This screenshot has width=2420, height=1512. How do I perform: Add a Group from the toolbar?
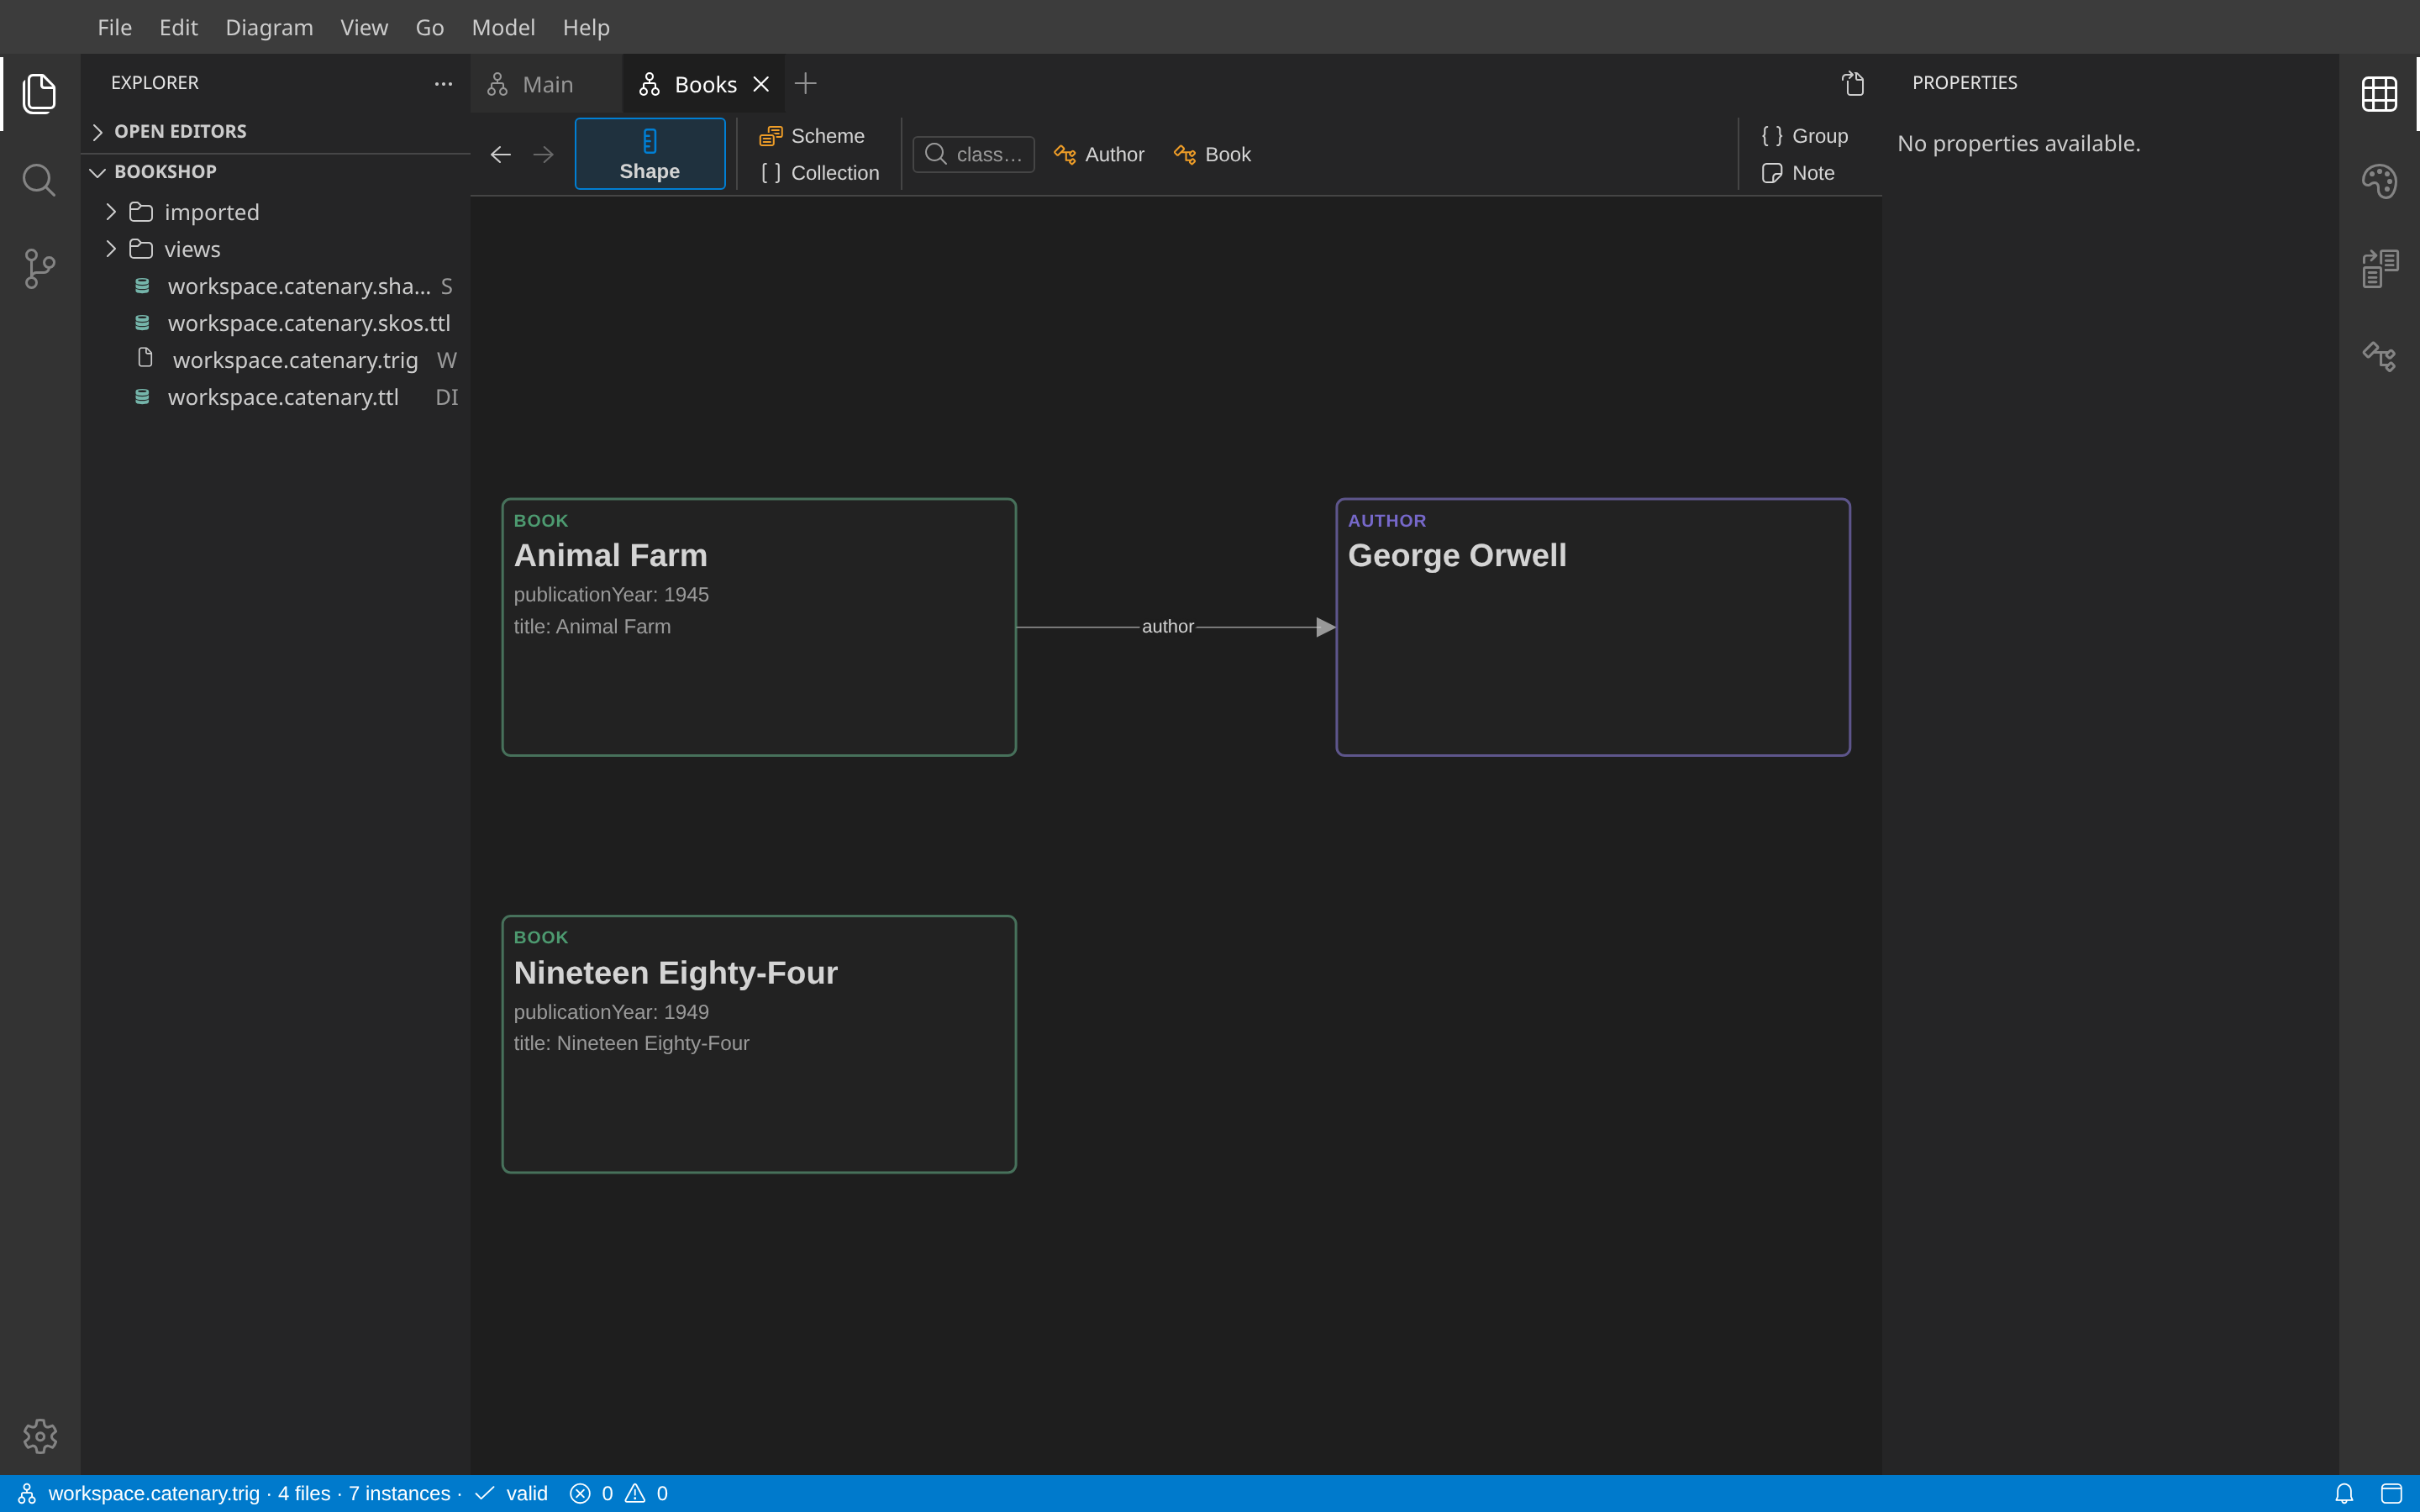1804,136
